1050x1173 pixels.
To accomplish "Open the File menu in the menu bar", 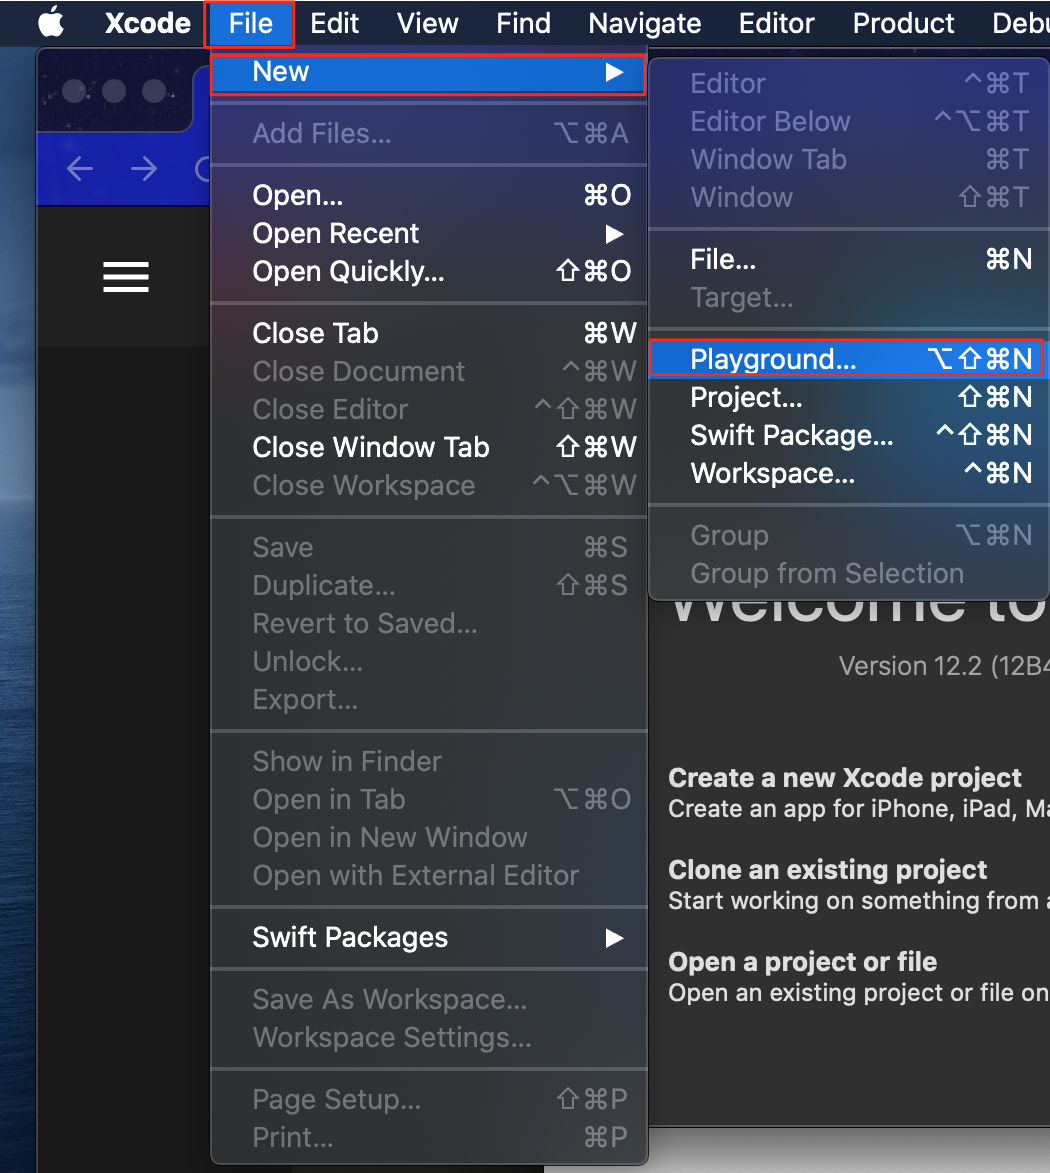I will [250, 23].
